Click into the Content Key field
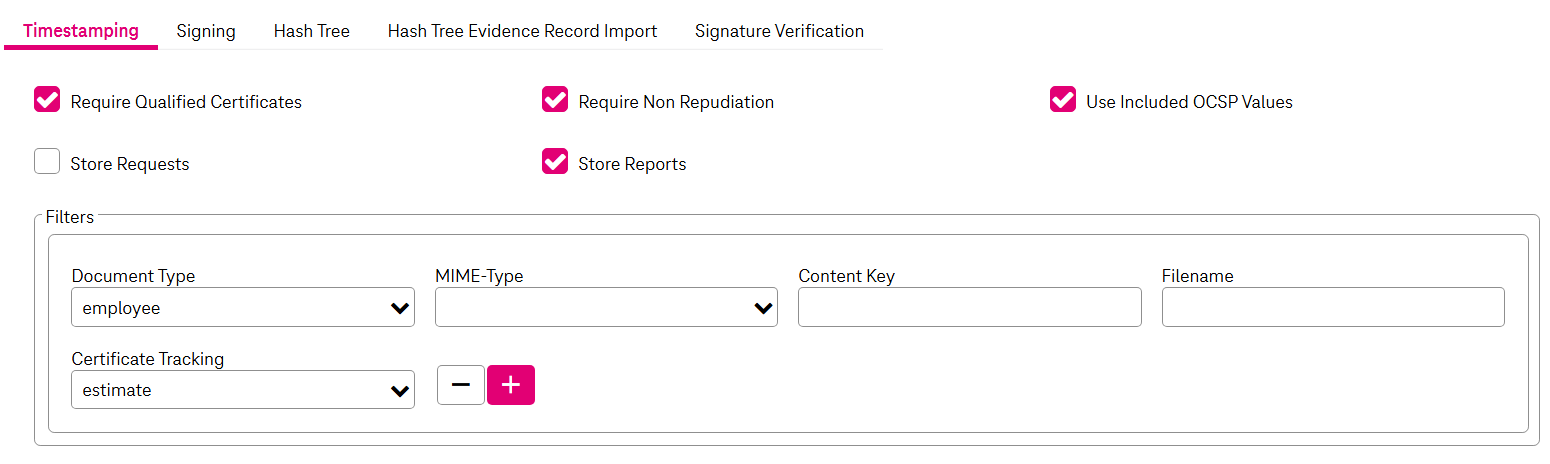 969,308
